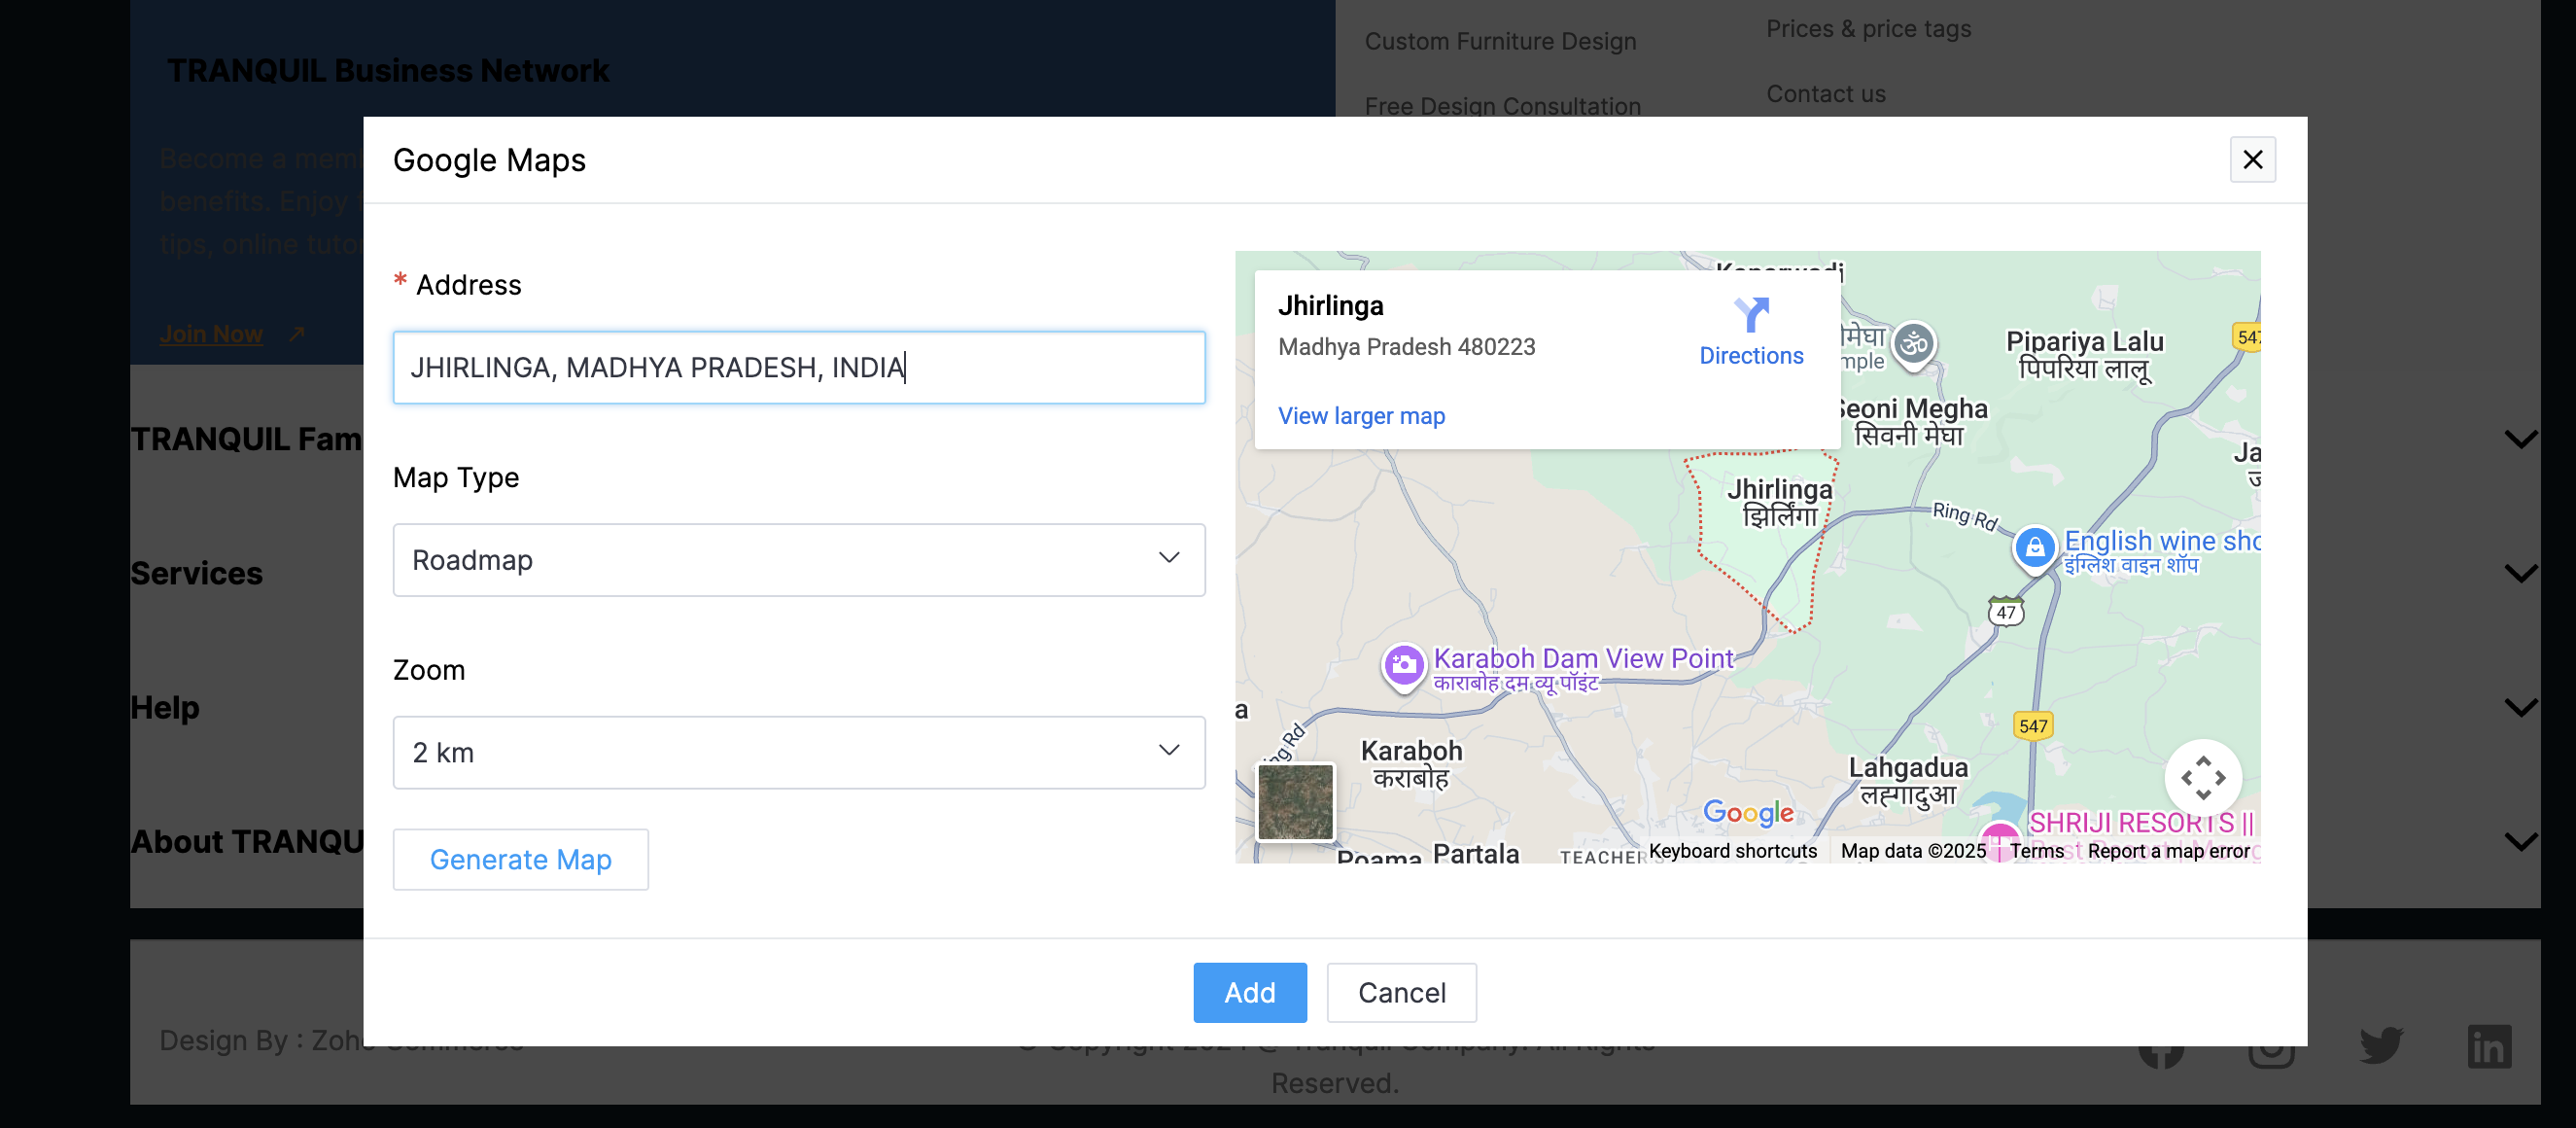Click the Directions arrow icon

pos(1751,315)
